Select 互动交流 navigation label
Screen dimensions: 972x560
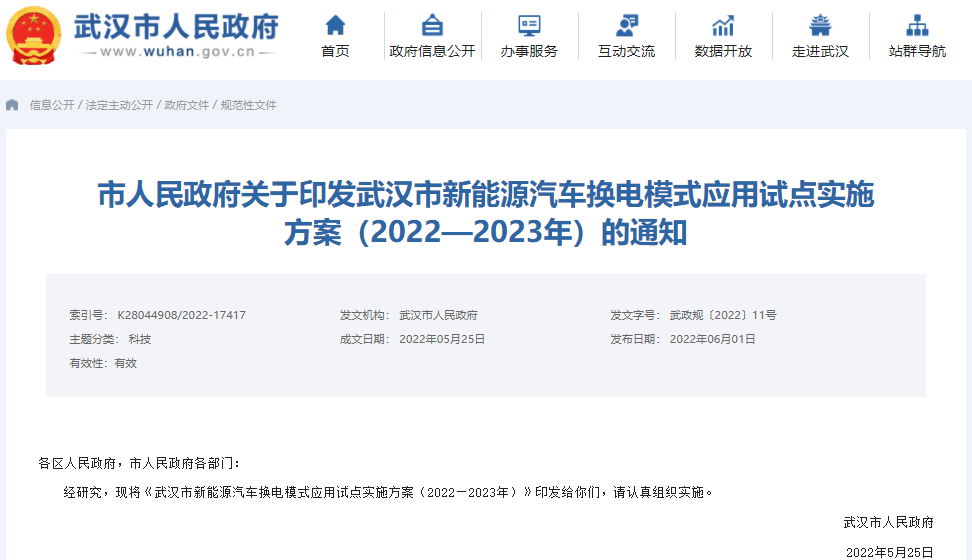tap(626, 51)
